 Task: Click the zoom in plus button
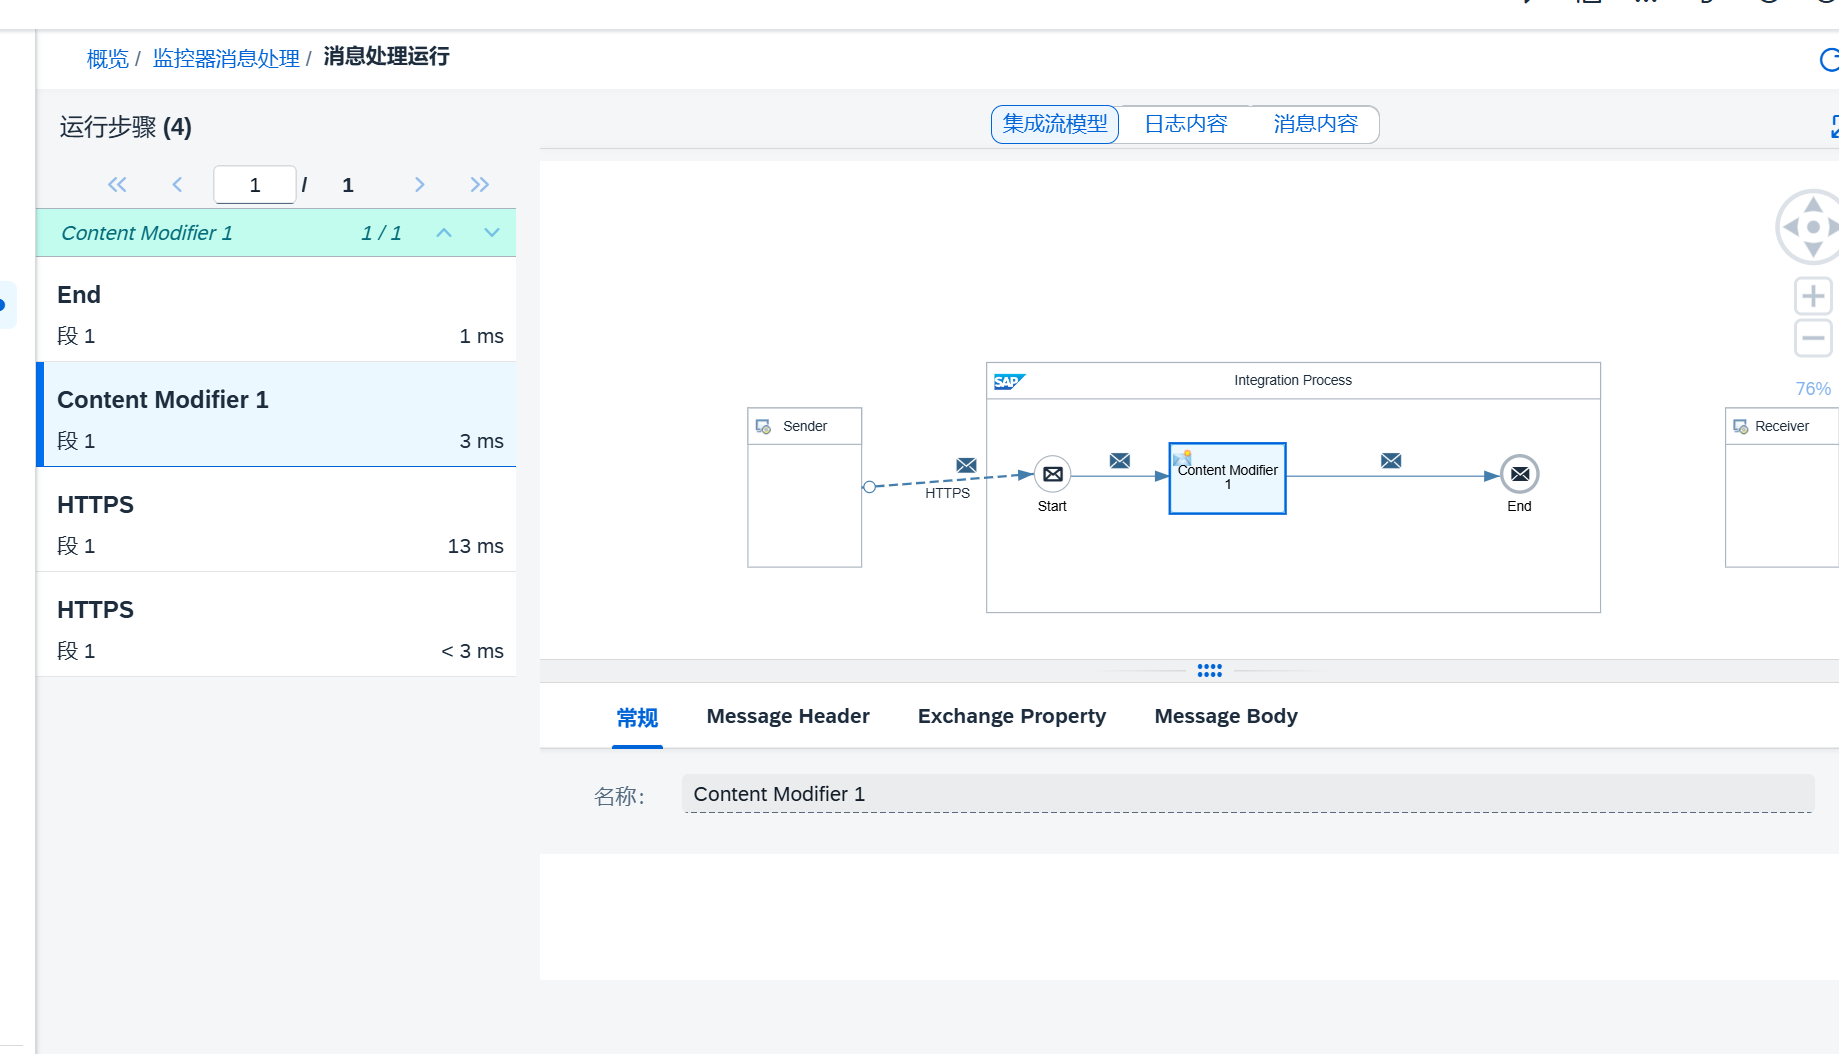coord(1812,296)
